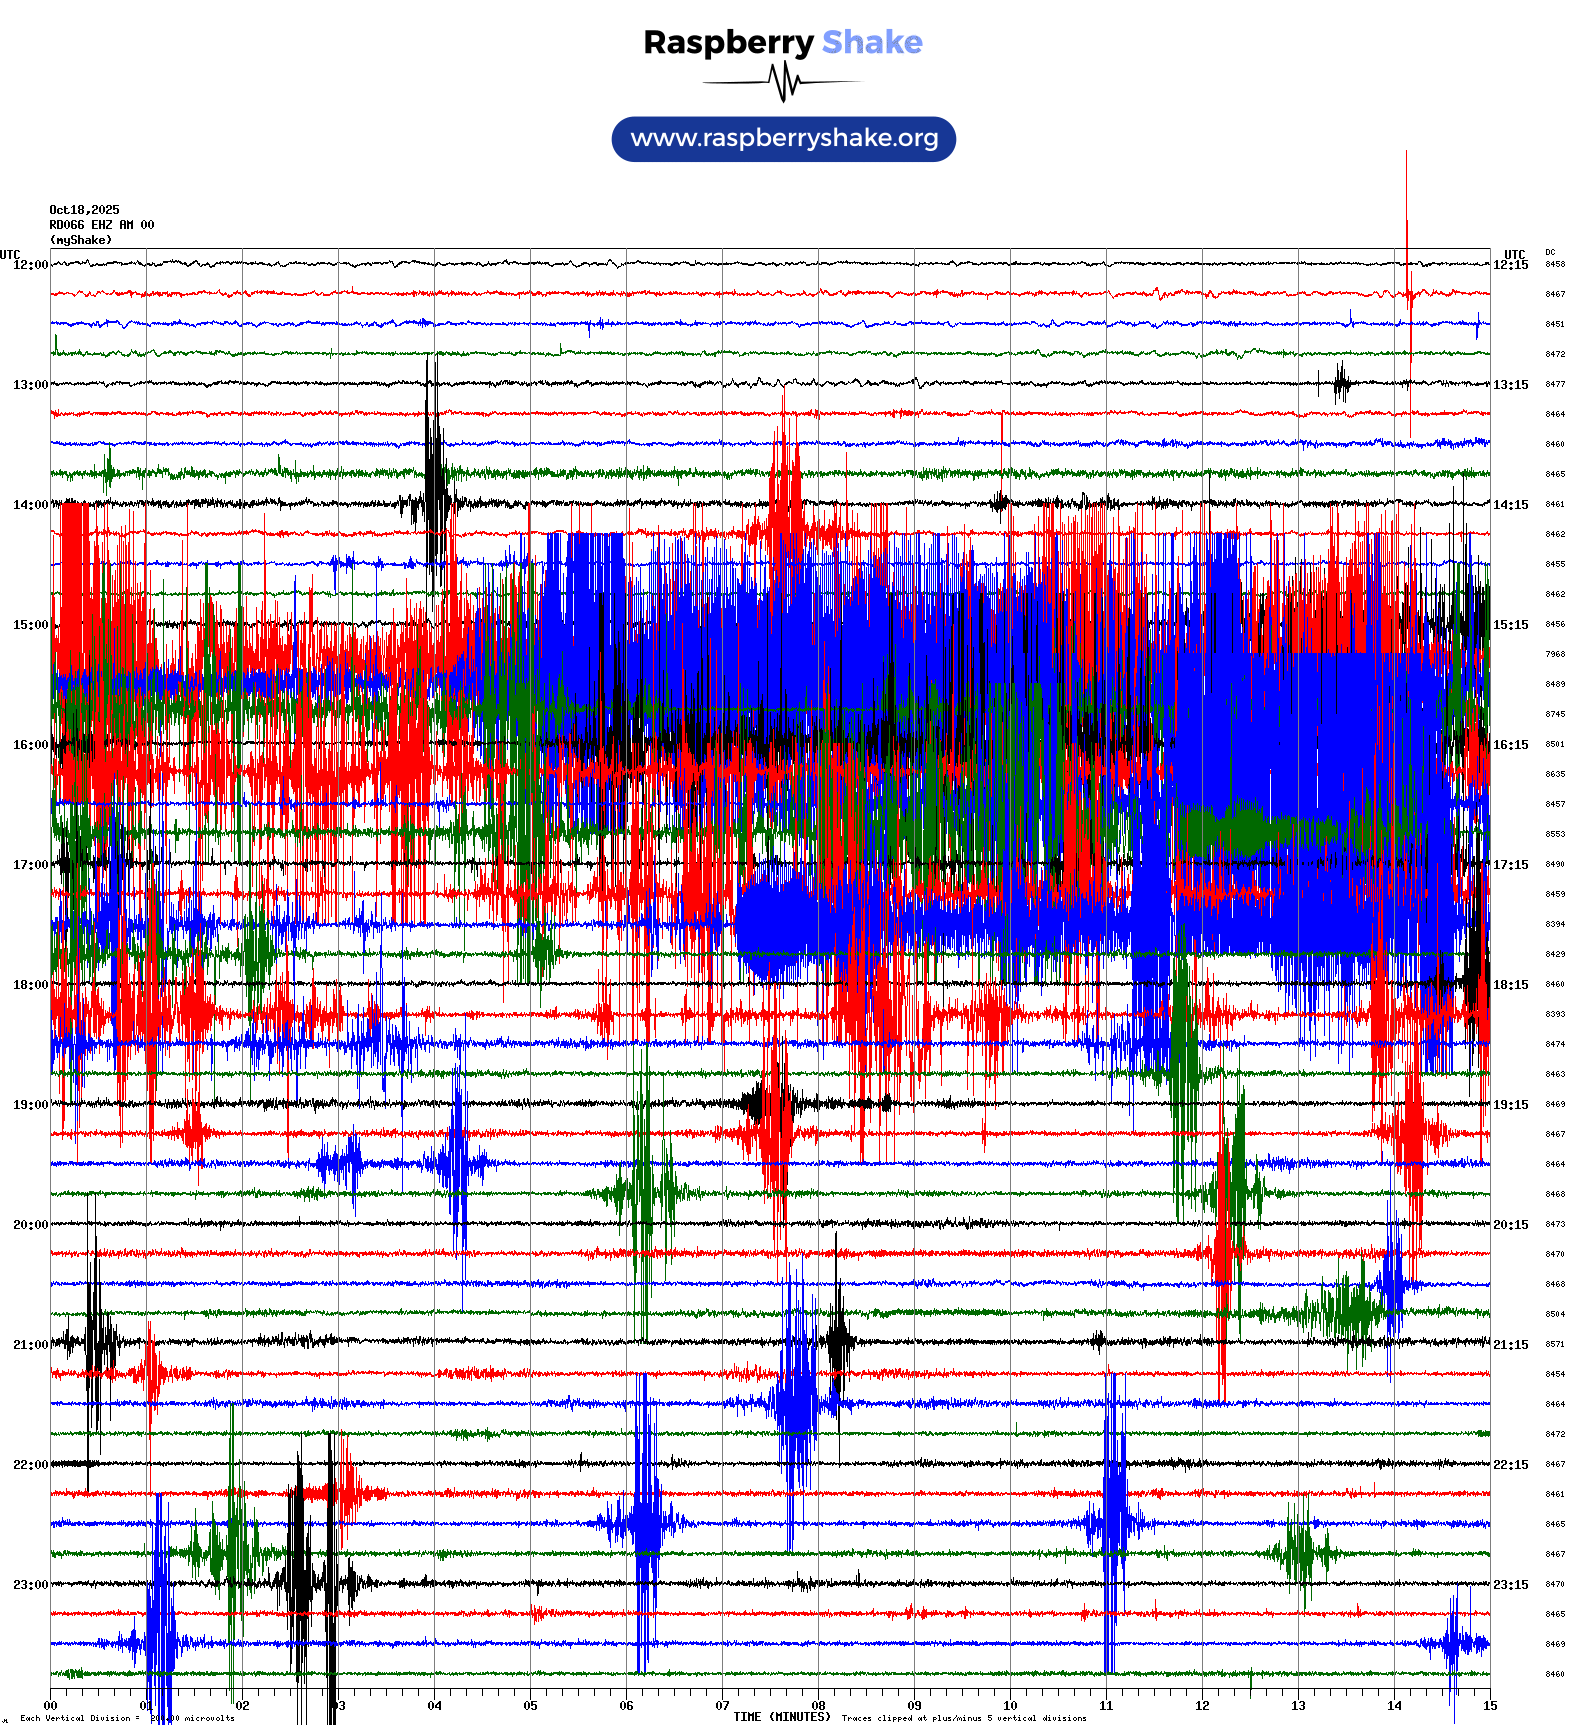1570x1732 pixels.
Task: Click the (myShake) label
Action: [81, 240]
